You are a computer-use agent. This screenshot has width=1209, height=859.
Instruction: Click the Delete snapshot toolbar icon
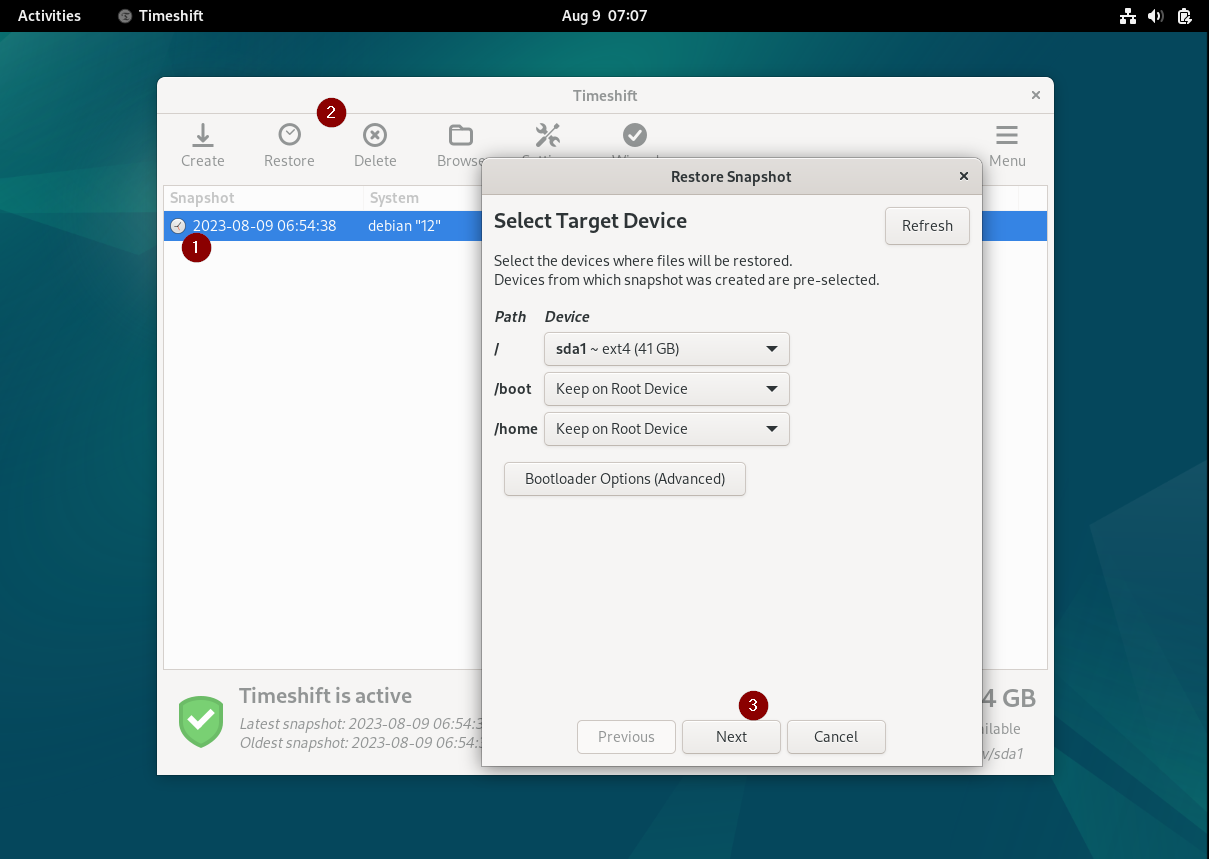(x=375, y=145)
